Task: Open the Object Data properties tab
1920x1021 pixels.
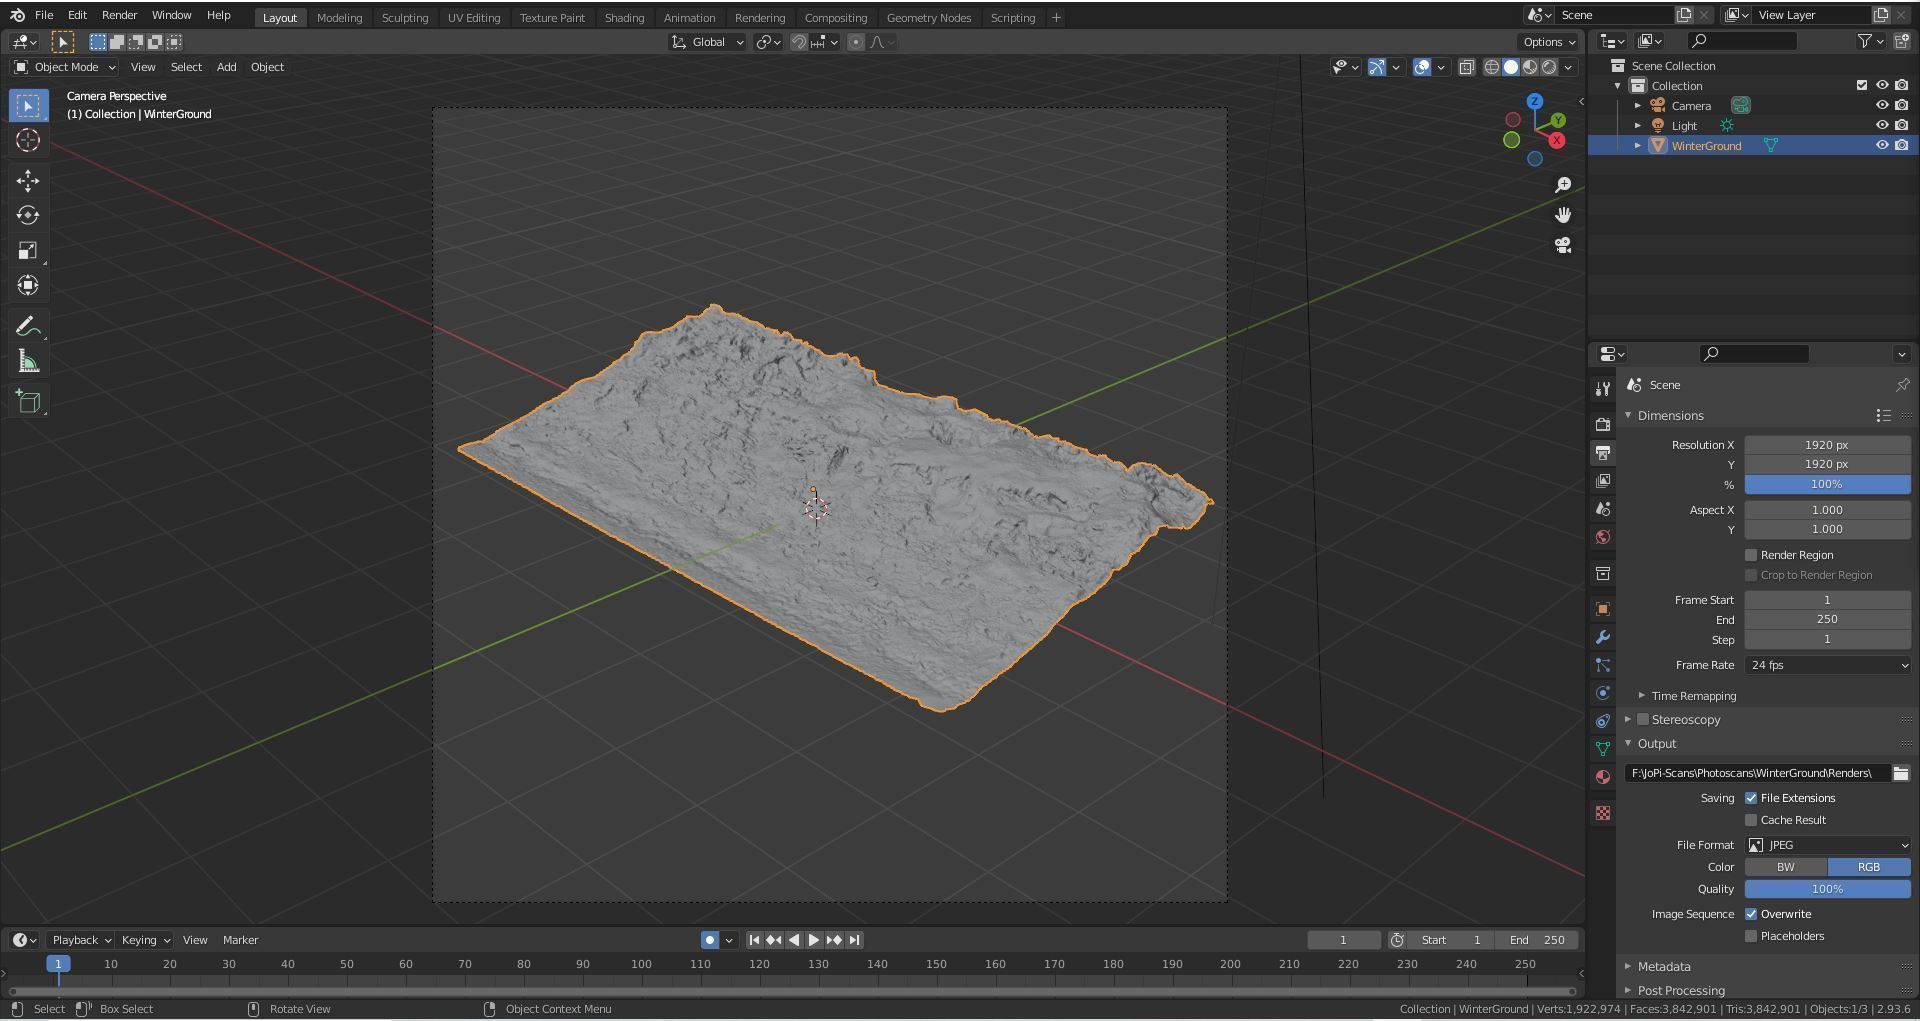Action: click(x=1603, y=749)
